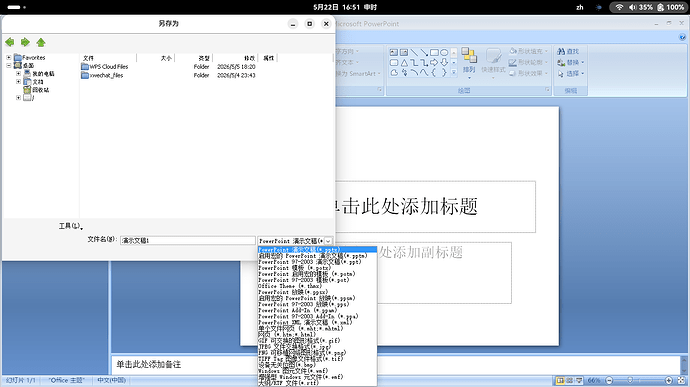Open the Shape Effects (形状效果) dropdown
The image size is (690, 387).
click(x=529, y=74)
